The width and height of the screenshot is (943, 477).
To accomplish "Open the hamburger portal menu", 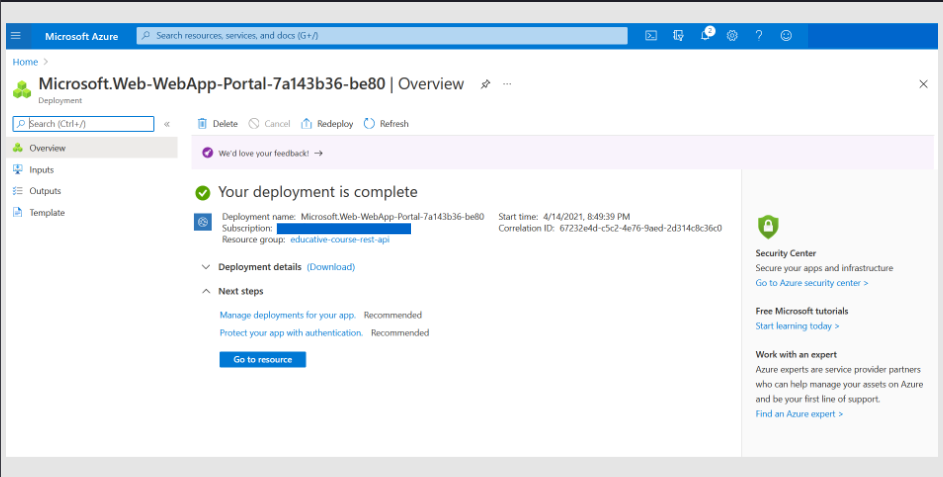I will tap(16, 36).
